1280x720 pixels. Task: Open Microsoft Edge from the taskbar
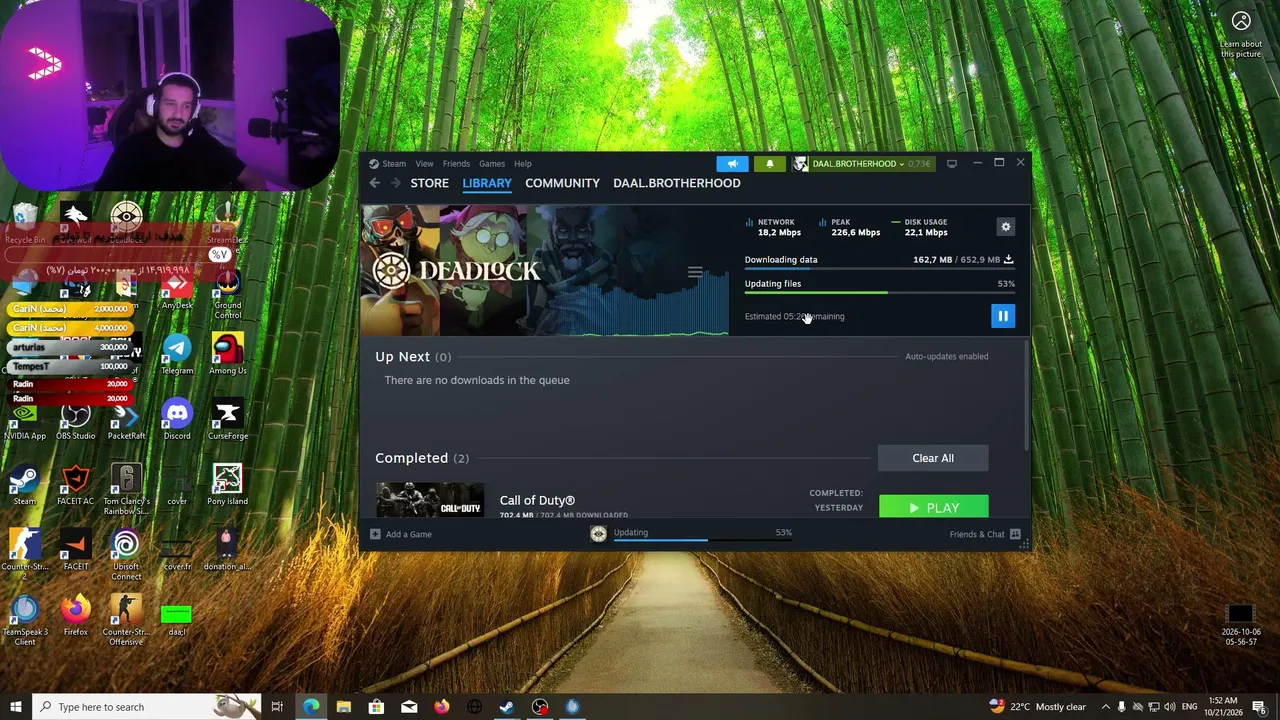pos(311,707)
